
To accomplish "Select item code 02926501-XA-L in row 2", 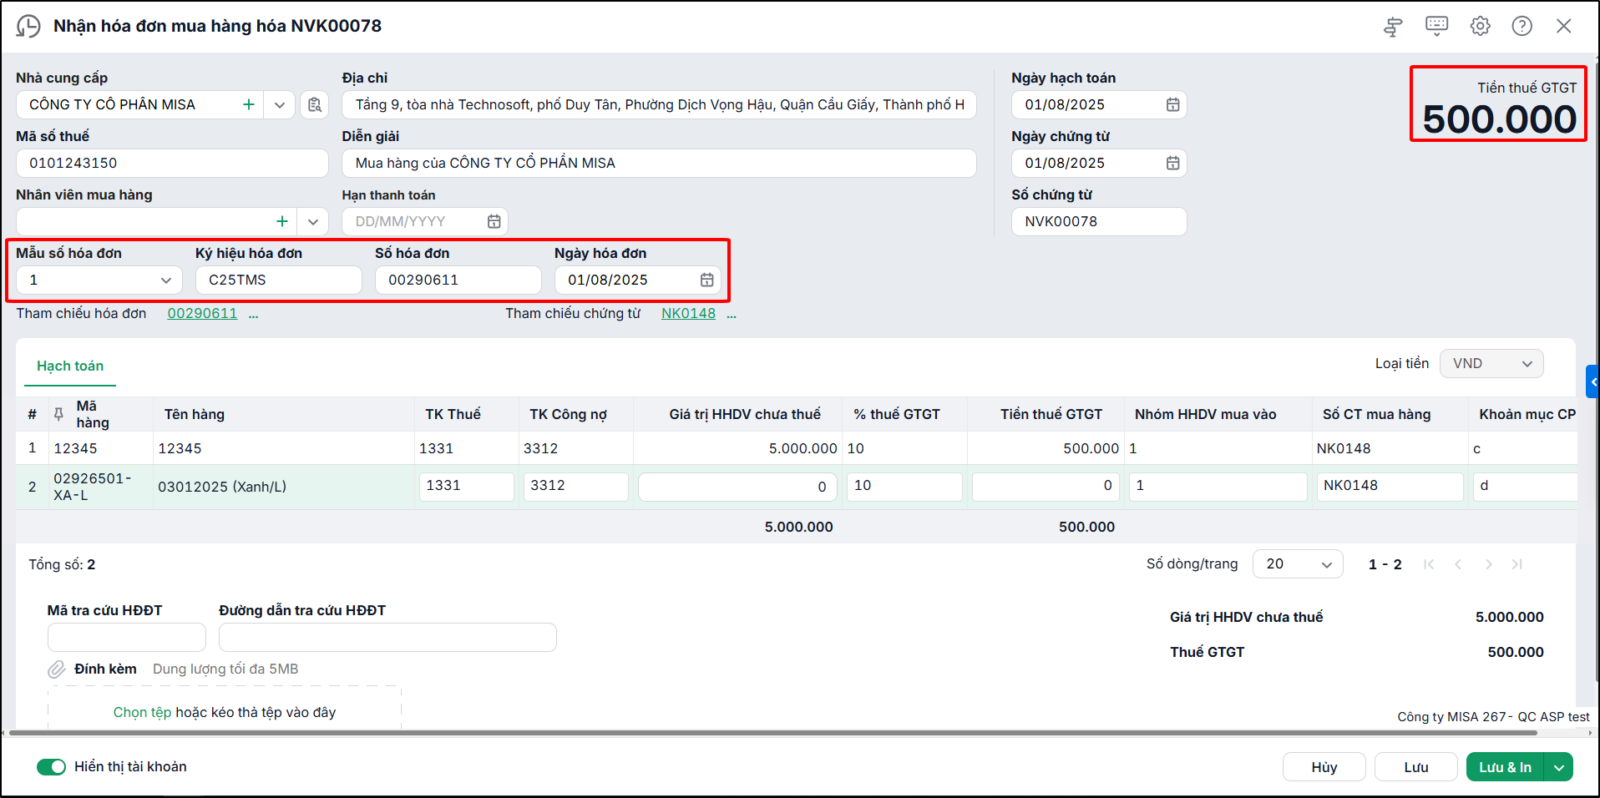I will pyautogui.click(x=100, y=487).
